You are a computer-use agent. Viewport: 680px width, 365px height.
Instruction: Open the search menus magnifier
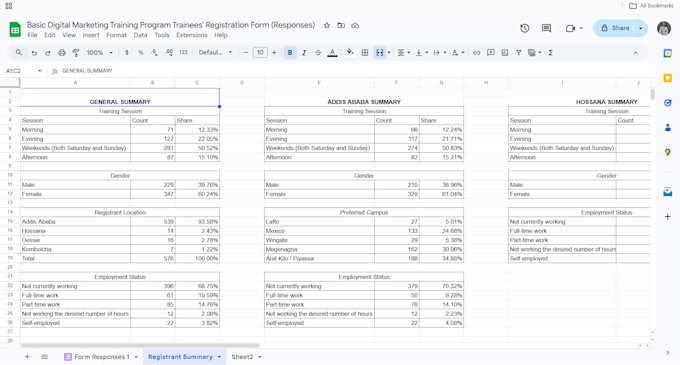pyautogui.click(x=19, y=52)
